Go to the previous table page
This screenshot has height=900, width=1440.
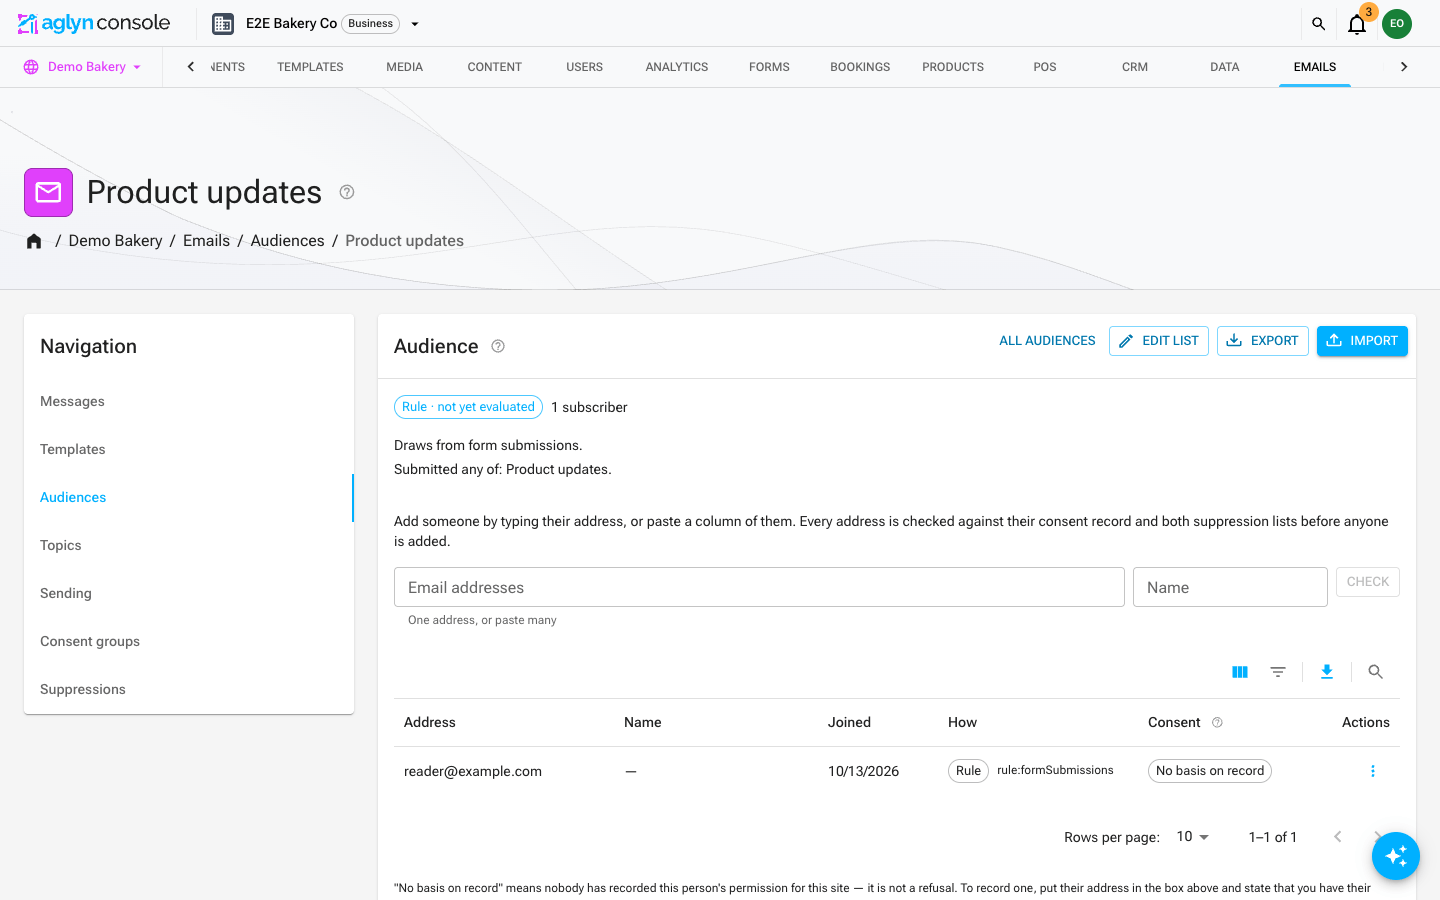pos(1338,837)
